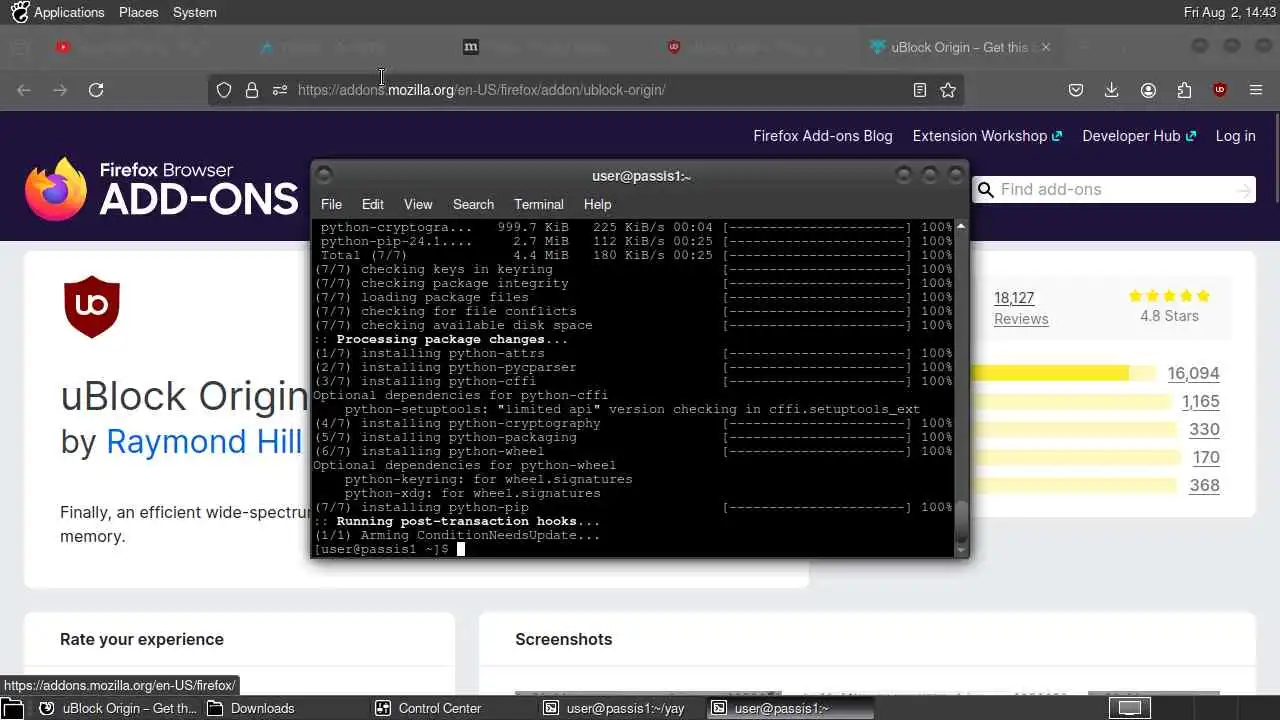Click the Log in link

(1235, 136)
